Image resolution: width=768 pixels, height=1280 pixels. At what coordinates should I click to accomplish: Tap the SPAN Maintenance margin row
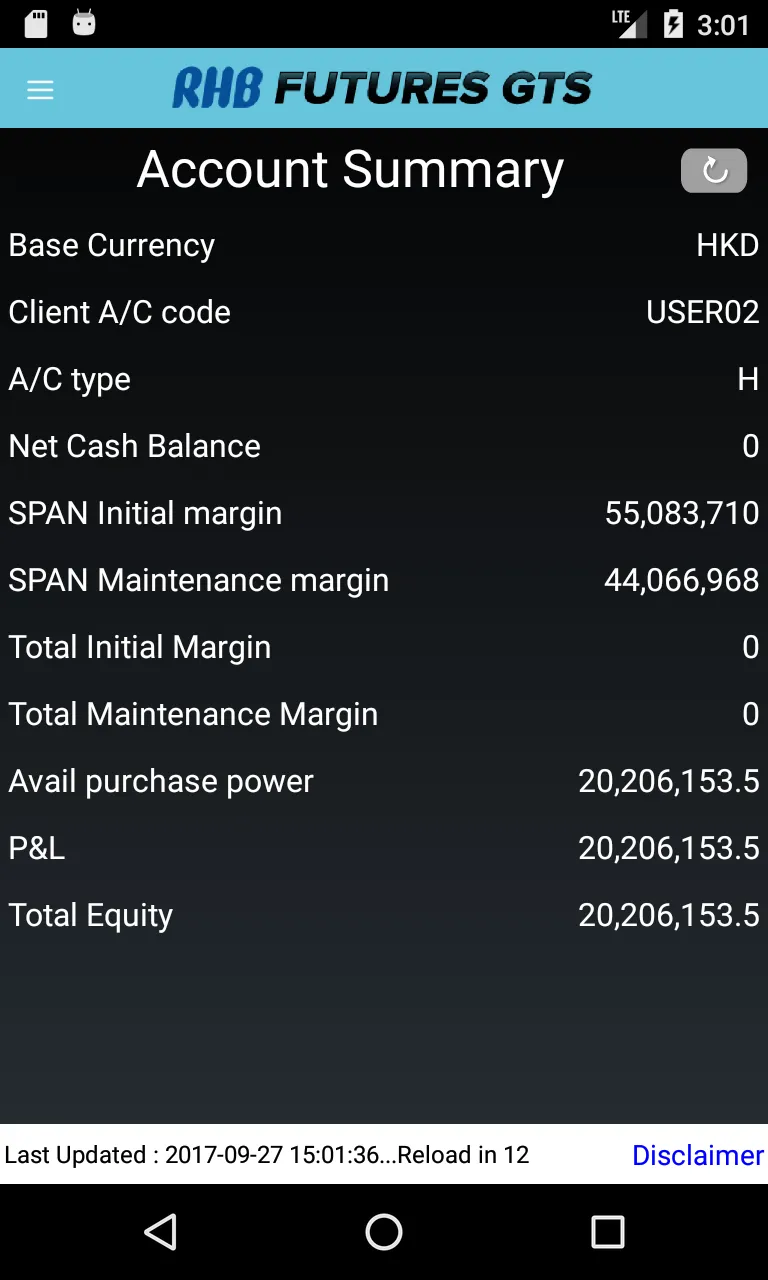384,580
